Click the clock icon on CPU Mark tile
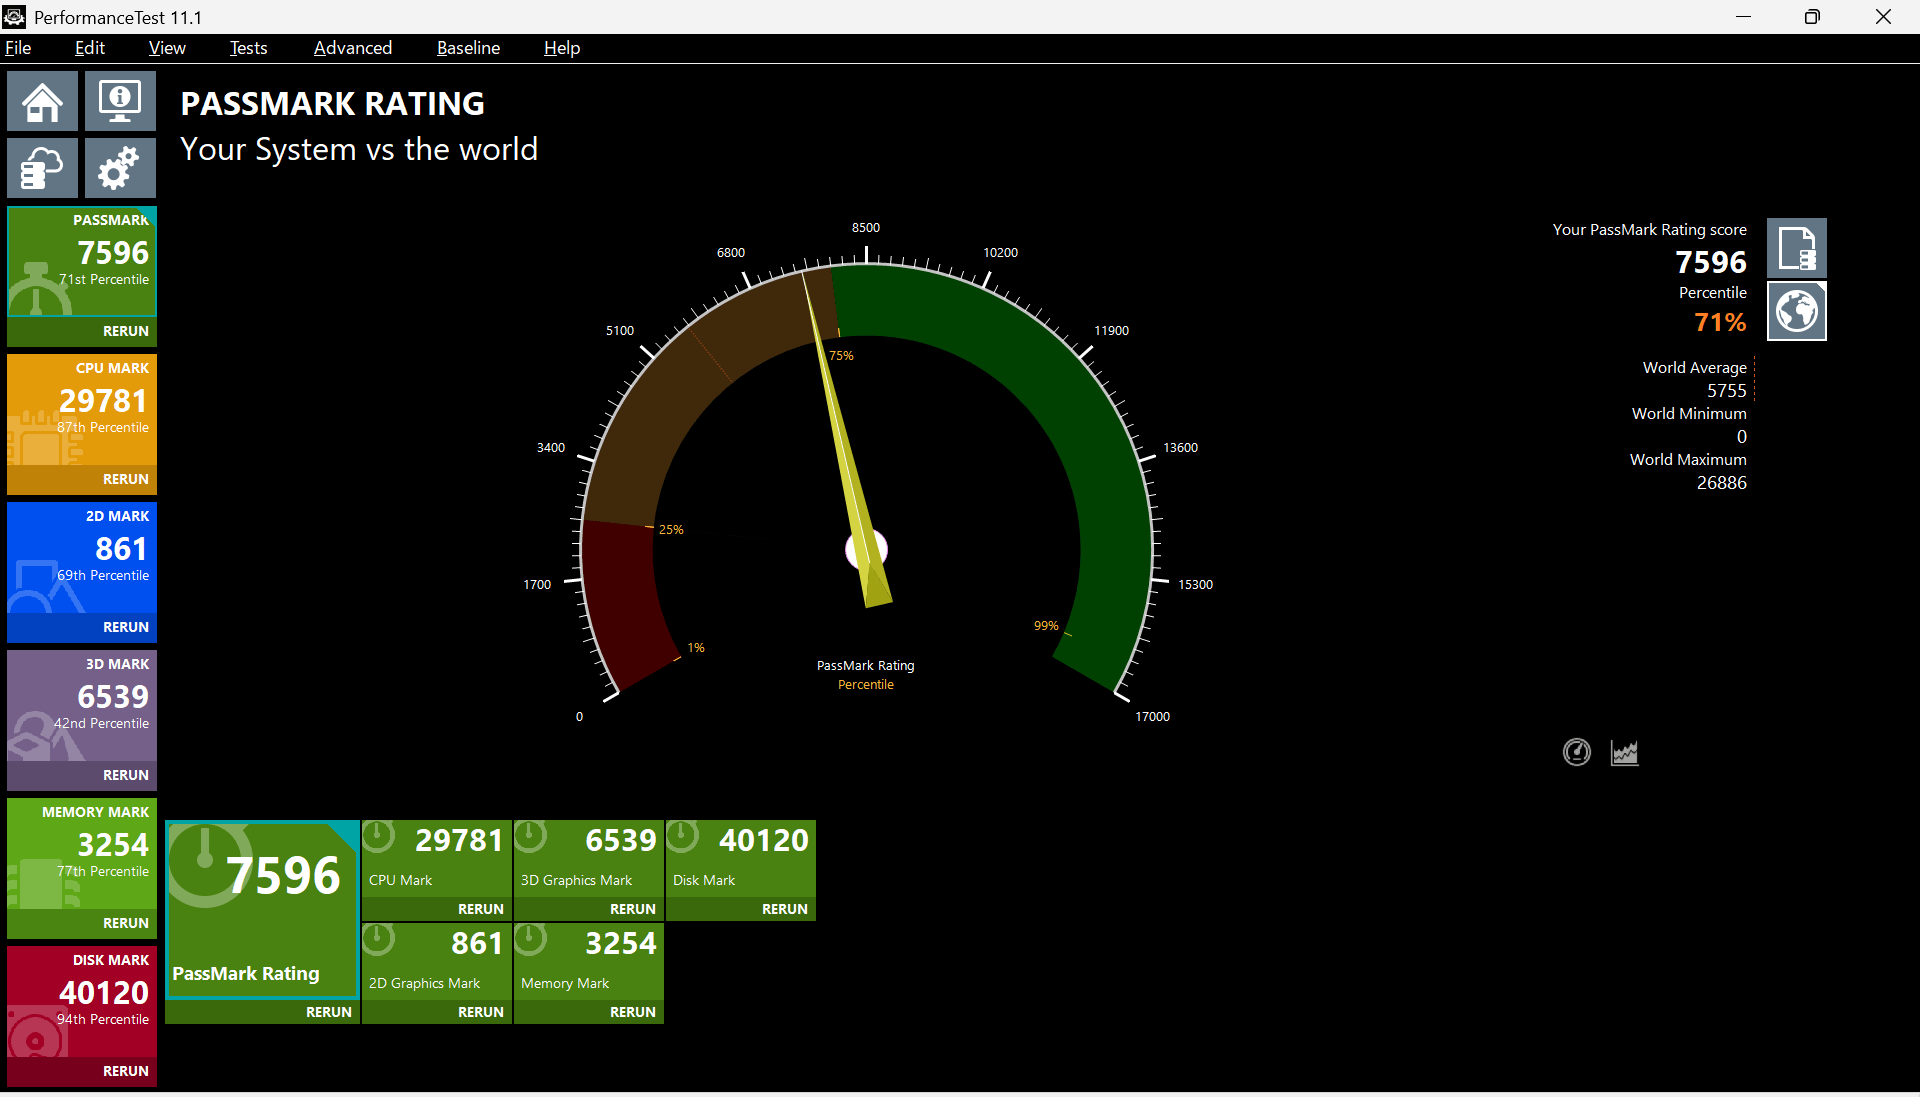Screen dimensions: 1920x1097 point(378,836)
